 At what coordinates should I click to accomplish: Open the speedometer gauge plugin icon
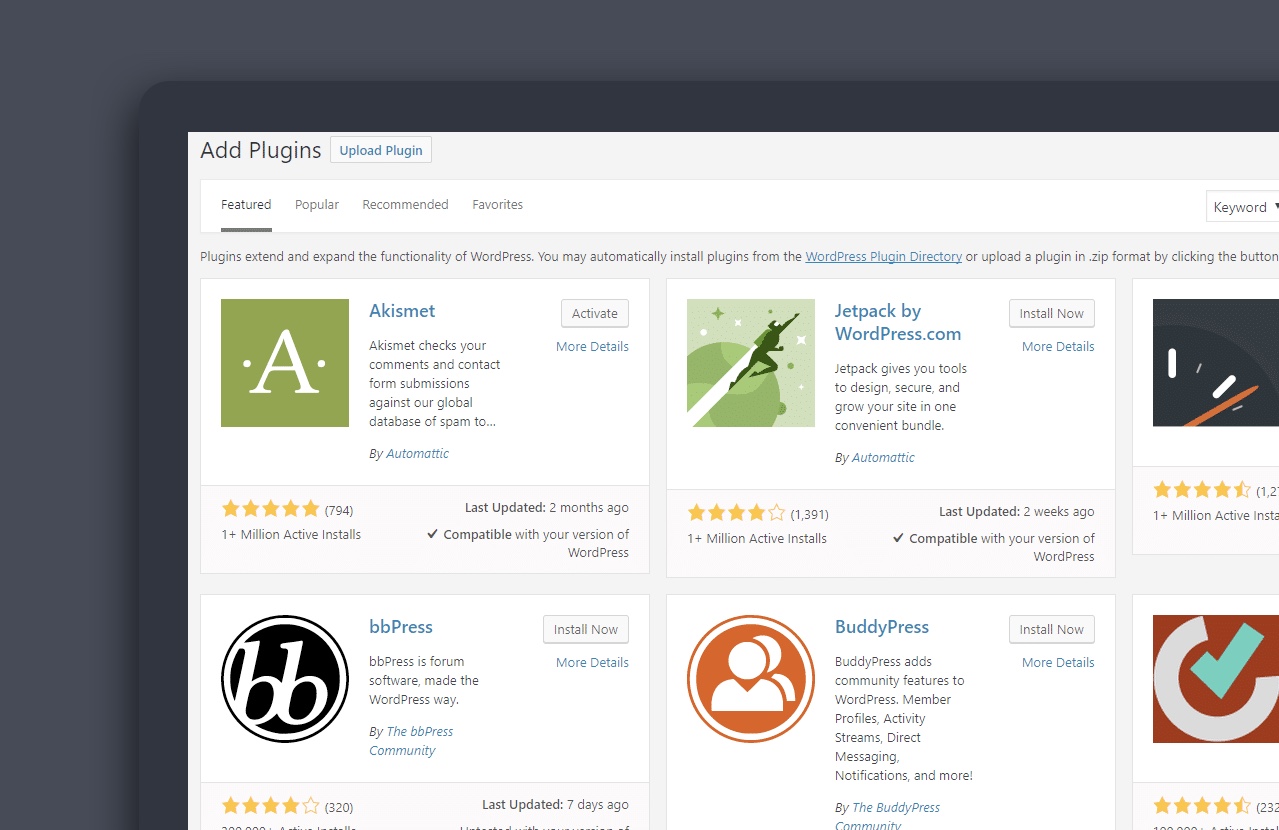[1216, 363]
